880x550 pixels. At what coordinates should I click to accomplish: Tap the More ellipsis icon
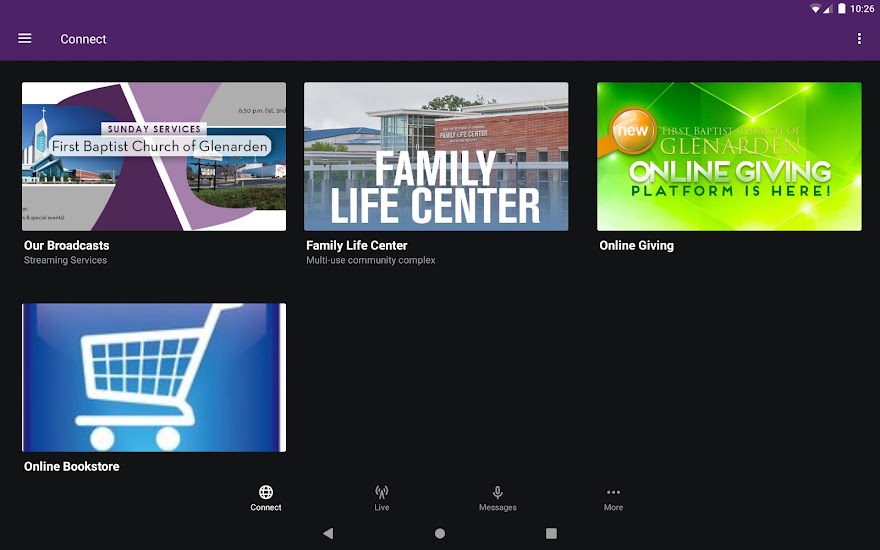[613, 492]
